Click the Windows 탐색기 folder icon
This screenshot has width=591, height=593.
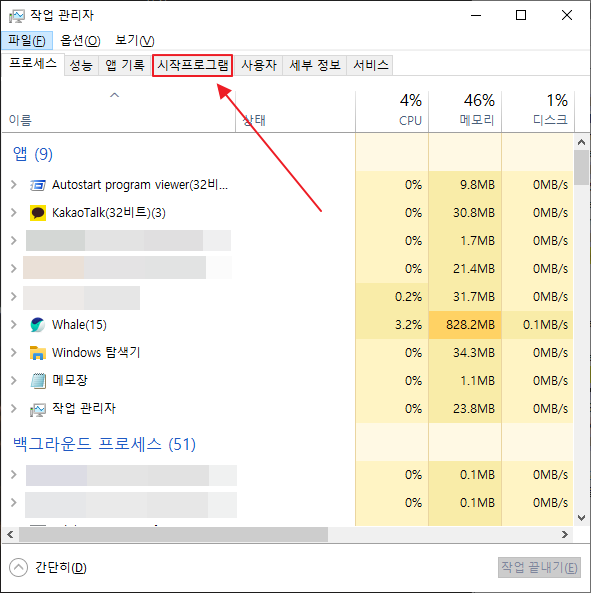tap(38, 353)
